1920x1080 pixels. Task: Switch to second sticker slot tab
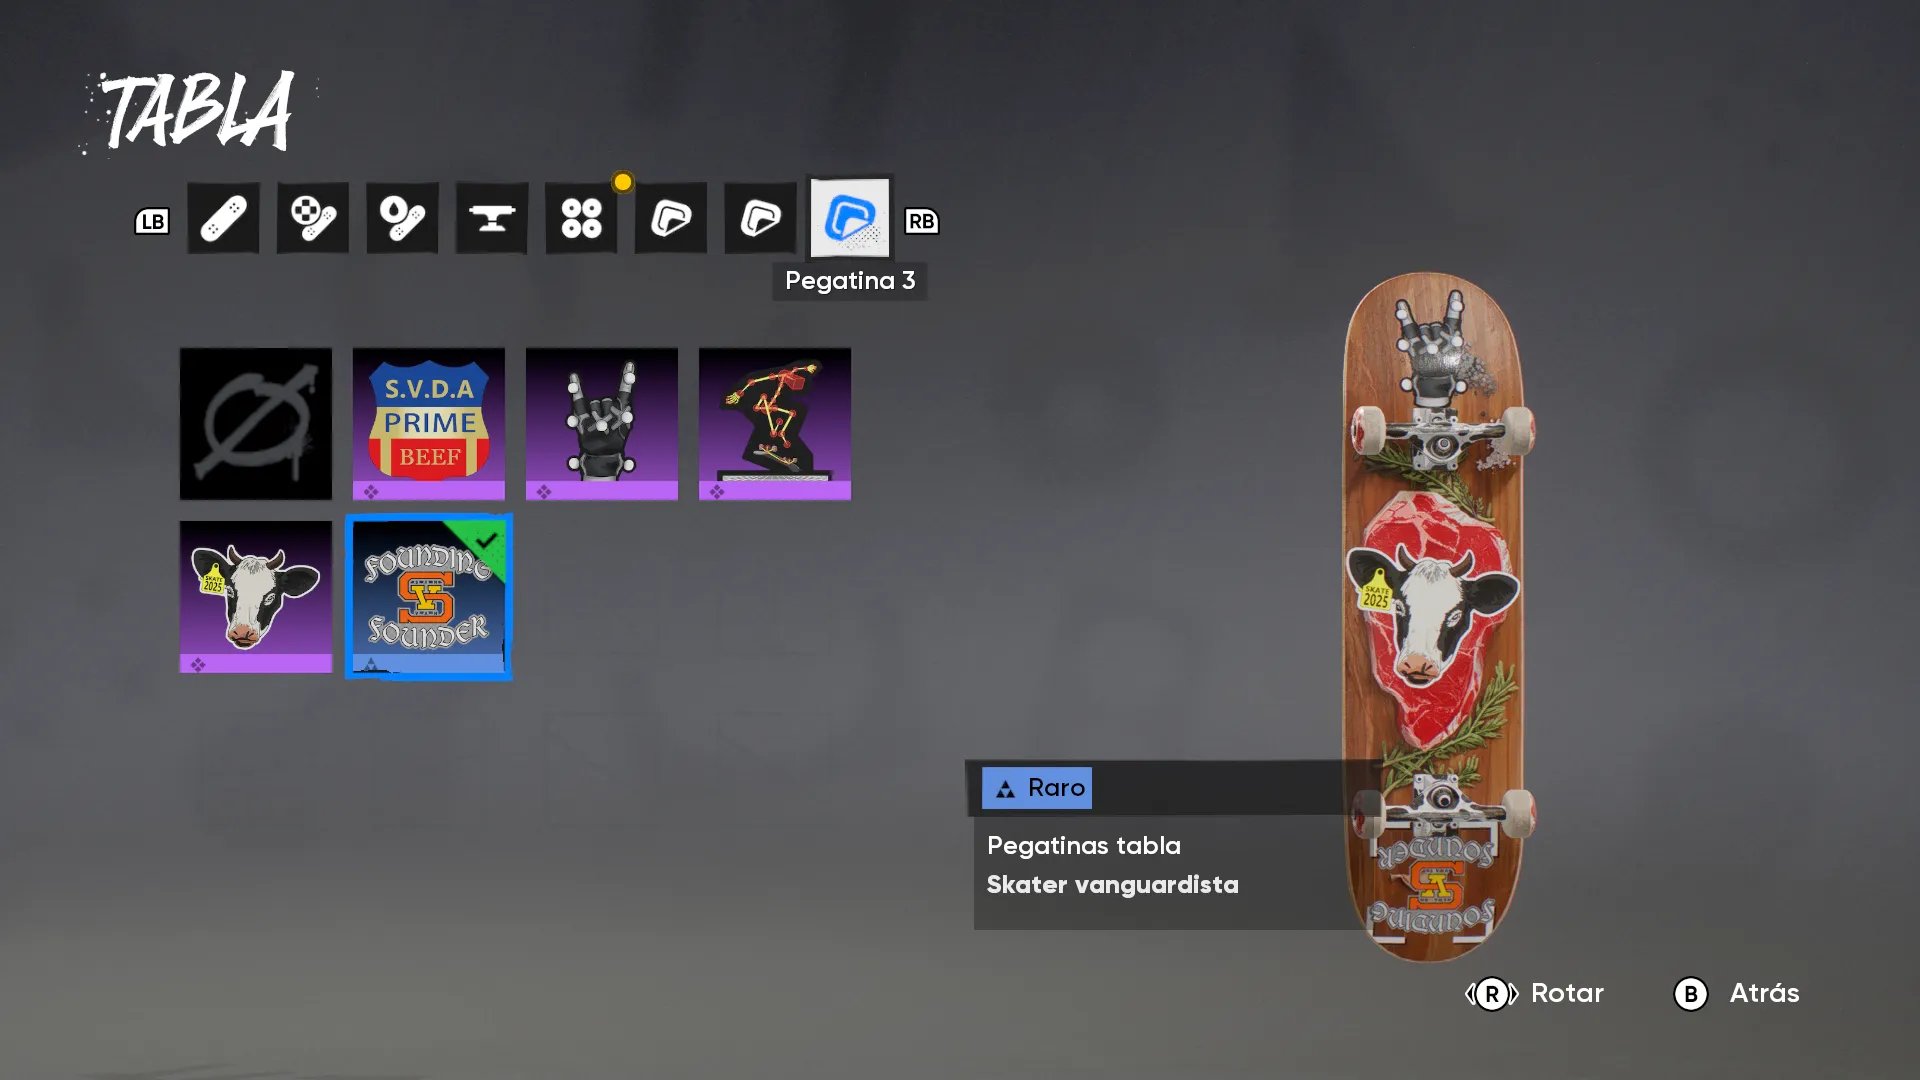point(760,218)
